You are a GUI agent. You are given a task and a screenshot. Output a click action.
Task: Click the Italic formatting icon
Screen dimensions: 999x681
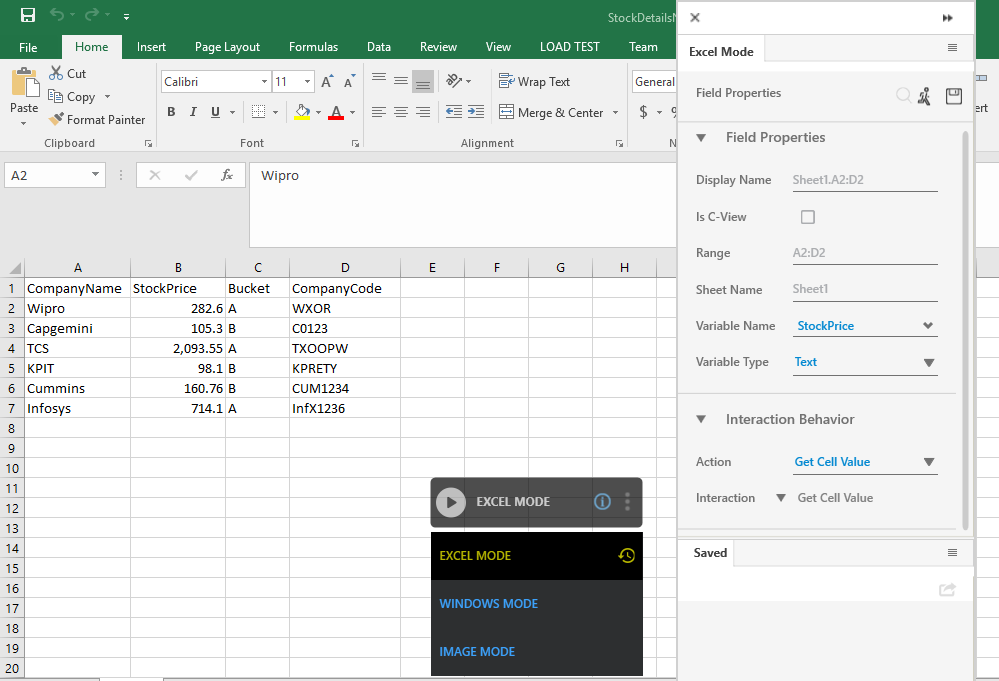[x=193, y=112]
